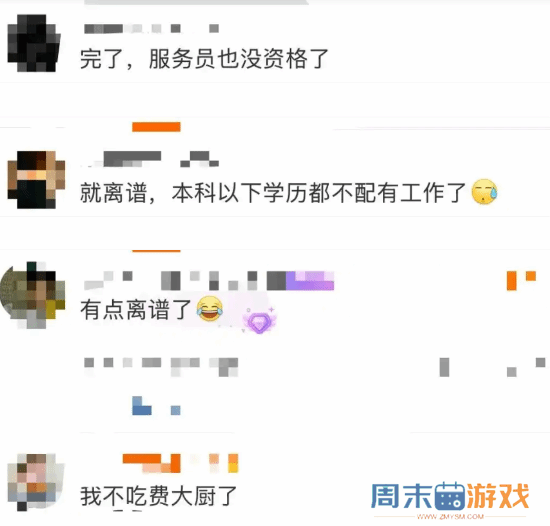Click the gray pixelated timestamp below "有点离谱了"

click(x=161, y=367)
